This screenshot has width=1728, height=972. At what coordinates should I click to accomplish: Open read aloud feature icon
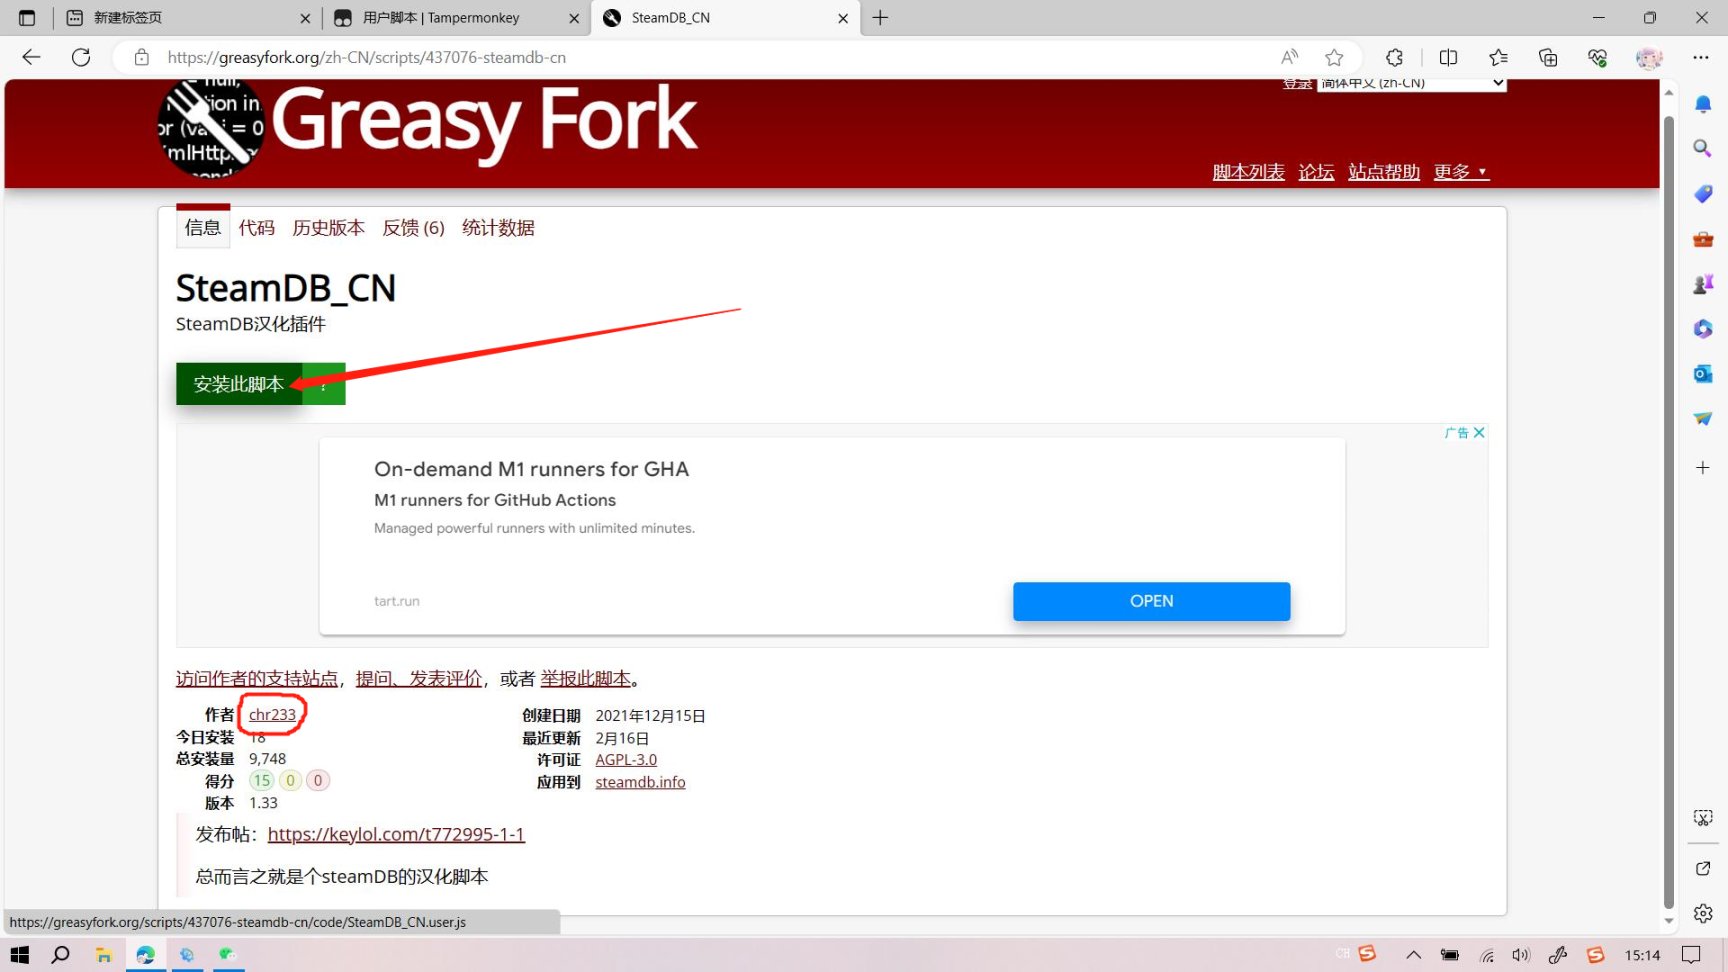pos(1290,57)
